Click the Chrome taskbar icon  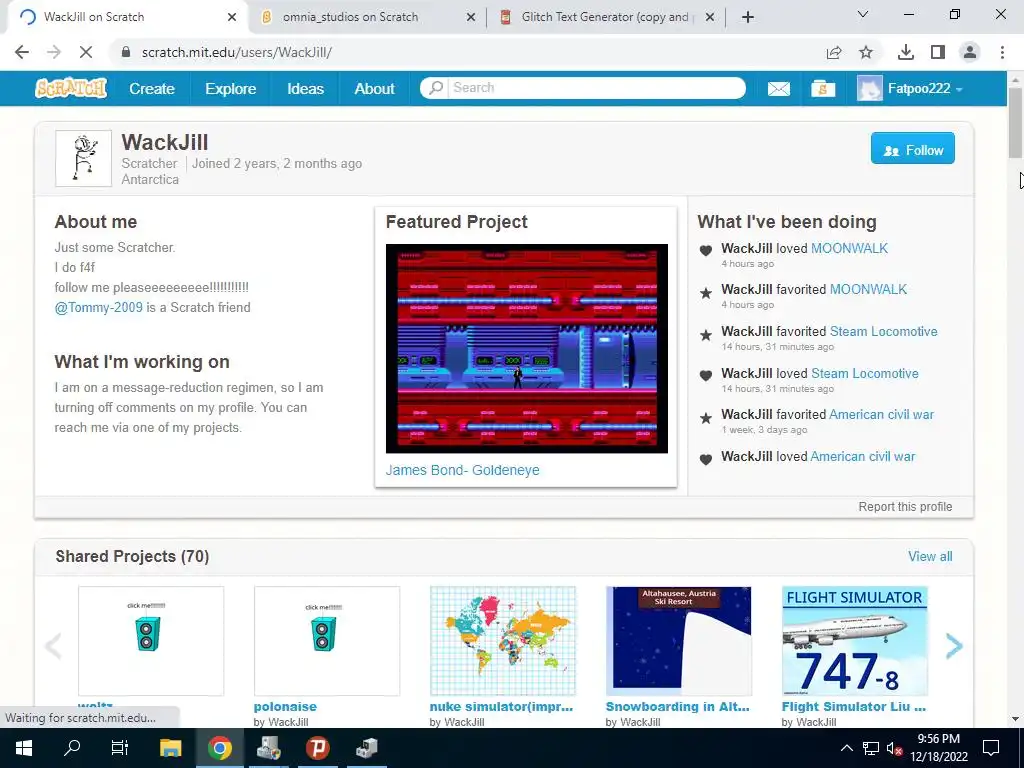coord(219,748)
